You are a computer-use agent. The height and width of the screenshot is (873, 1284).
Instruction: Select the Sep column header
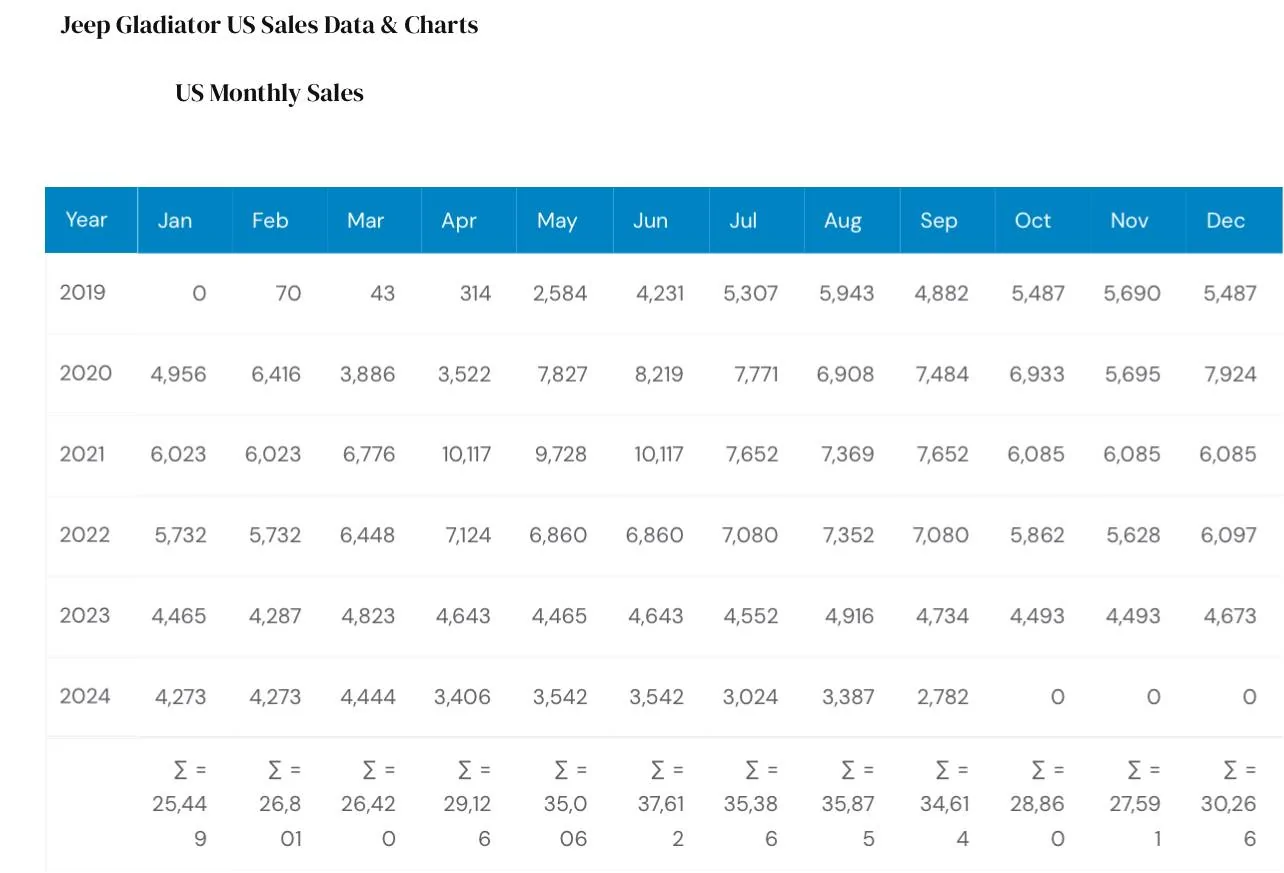click(938, 220)
